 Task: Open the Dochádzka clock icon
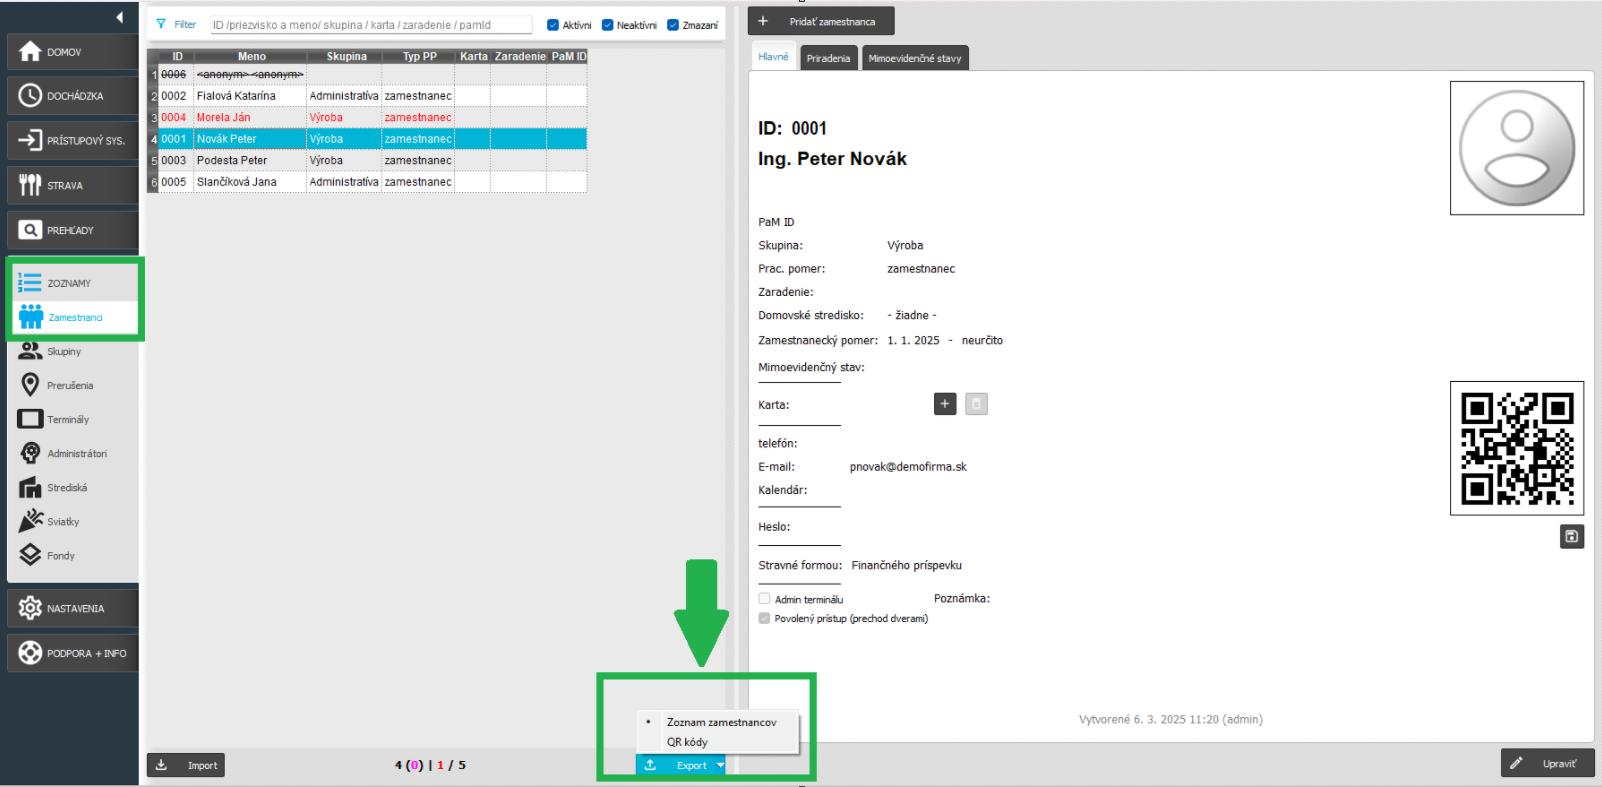pyautogui.click(x=30, y=96)
